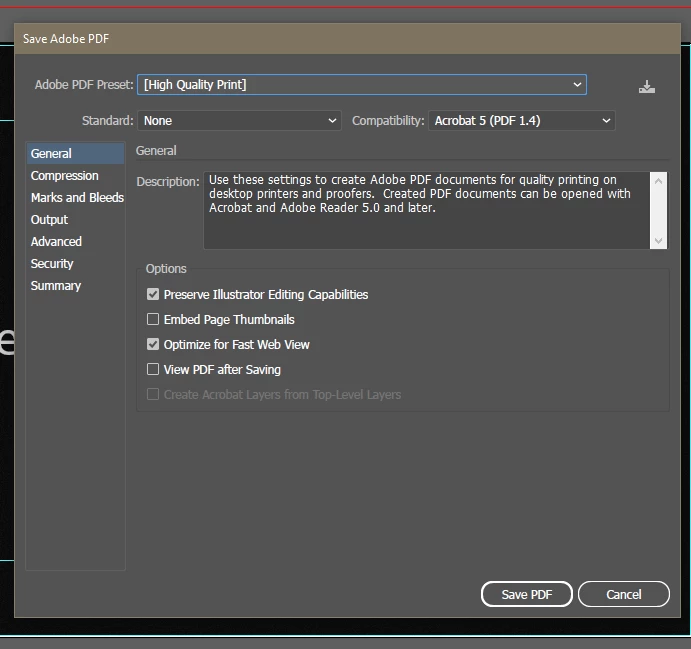The image size is (691, 649).
Task: Open the Adobe PDF Preset dropdown
Action: [x=362, y=85]
